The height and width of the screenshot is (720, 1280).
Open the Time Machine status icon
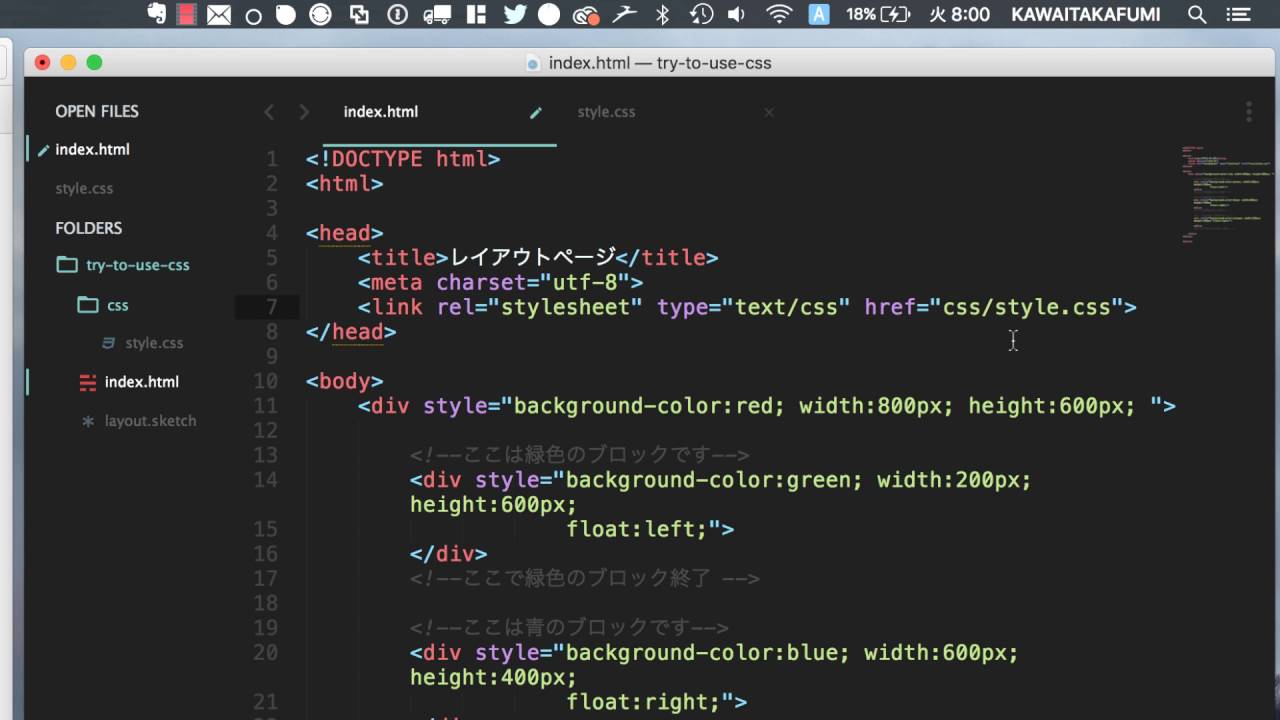(x=701, y=14)
